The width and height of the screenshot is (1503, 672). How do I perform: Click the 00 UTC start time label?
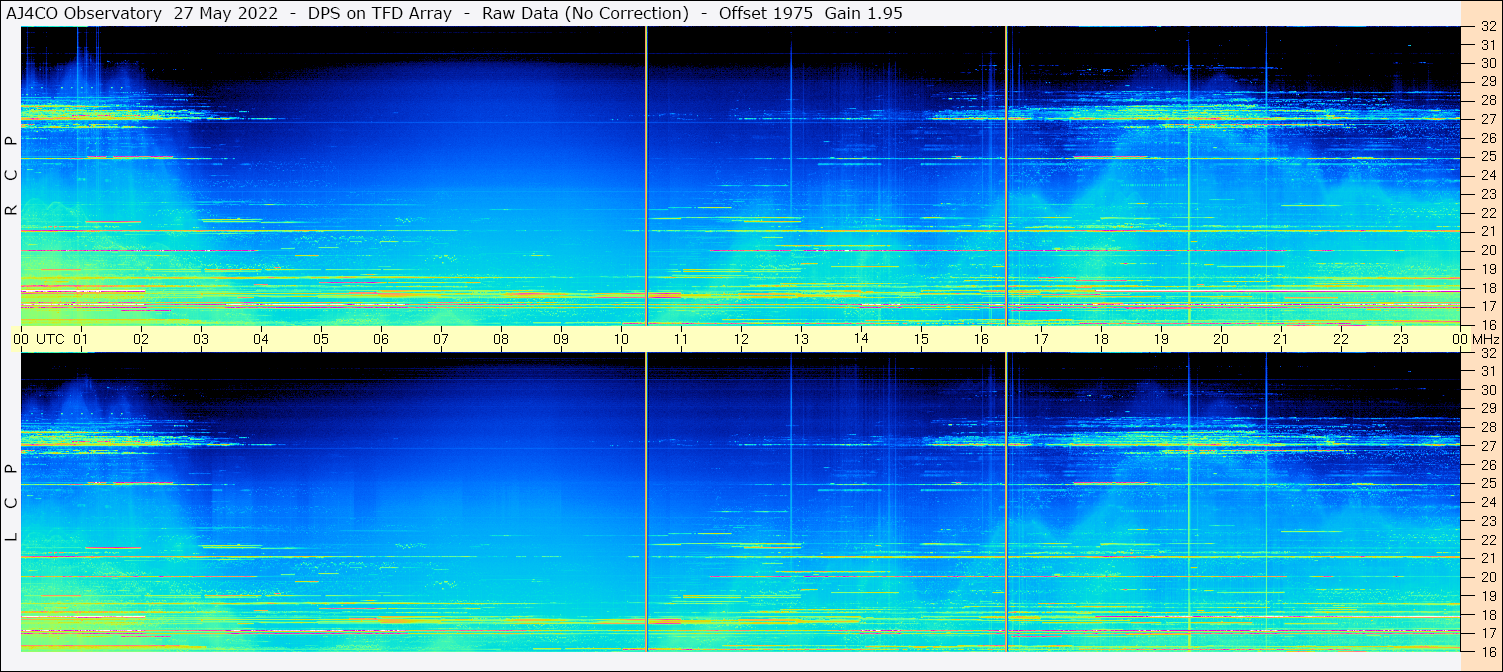tap(39, 339)
